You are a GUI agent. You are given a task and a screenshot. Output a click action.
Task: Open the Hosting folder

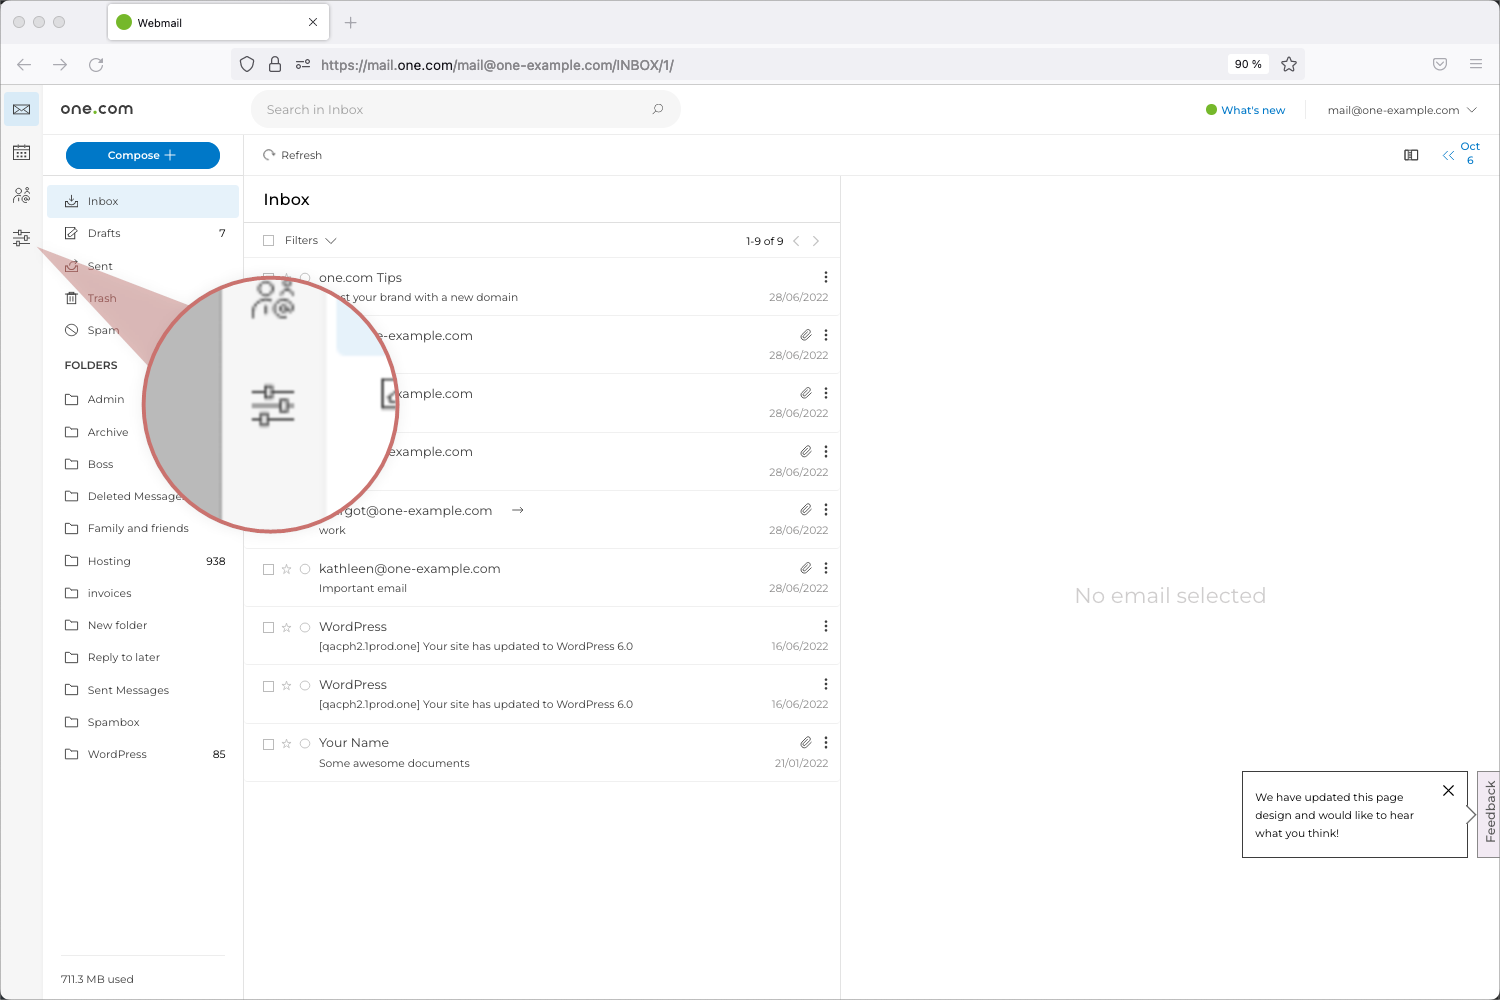(x=109, y=561)
